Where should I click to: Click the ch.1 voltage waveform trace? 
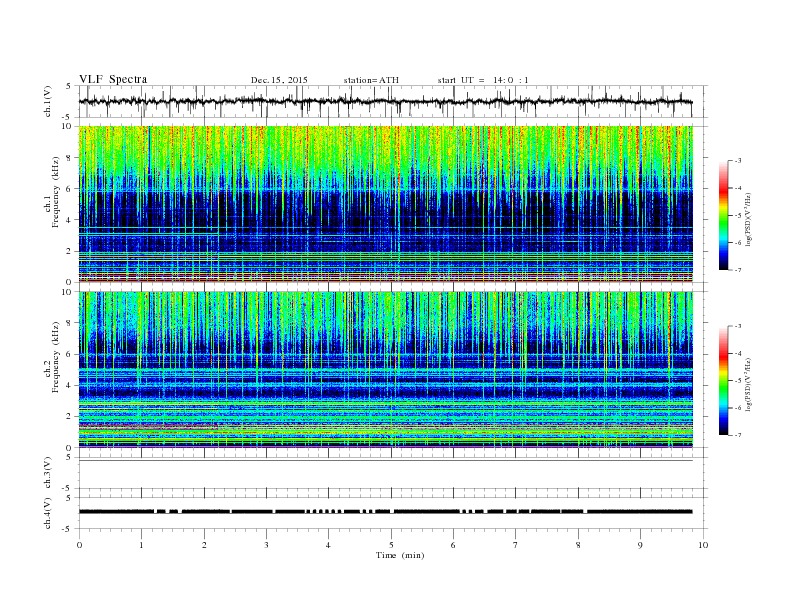pos(385,101)
